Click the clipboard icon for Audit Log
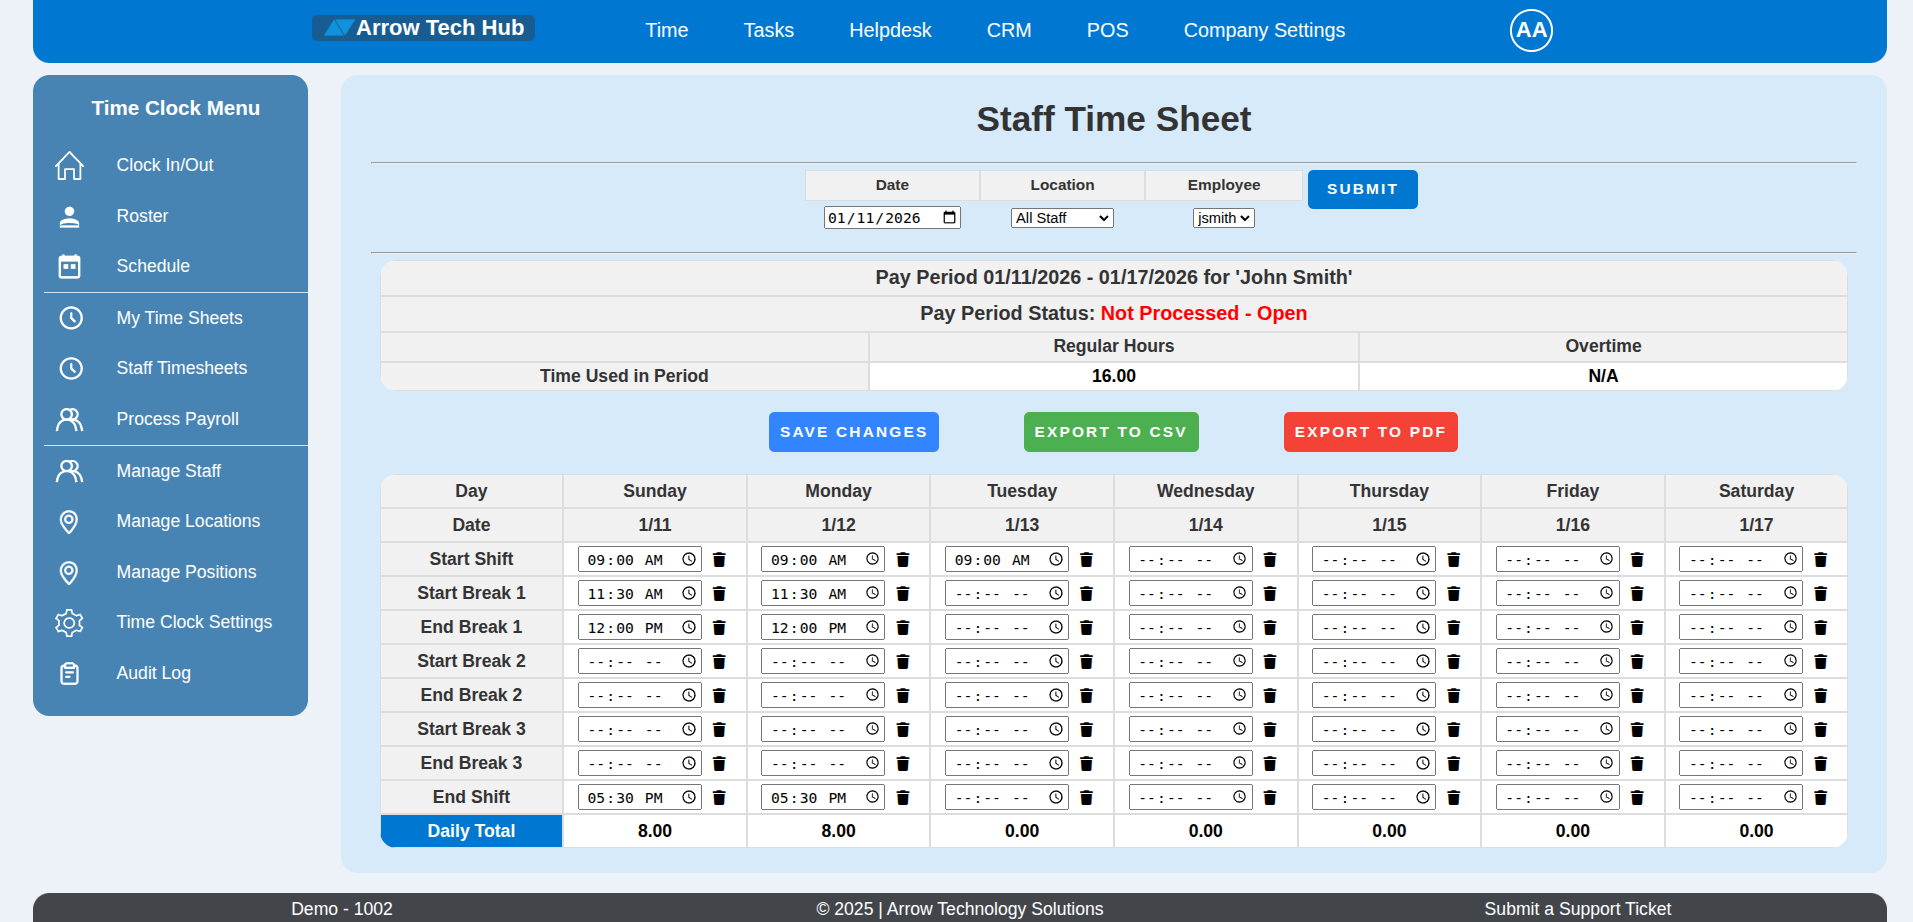Screen dimensions: 1913x922 point(69,674)
